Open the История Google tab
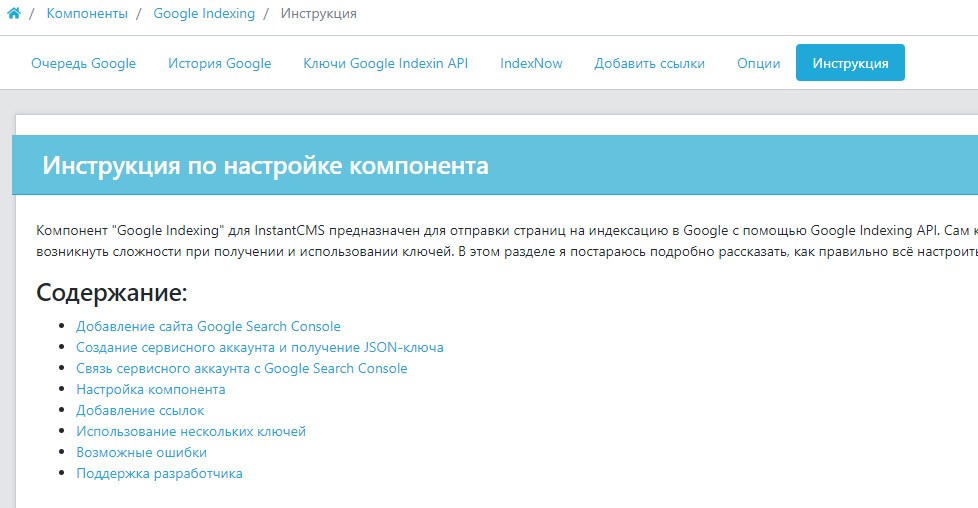This screenshot has height=508, width=978. pos(220,63)
